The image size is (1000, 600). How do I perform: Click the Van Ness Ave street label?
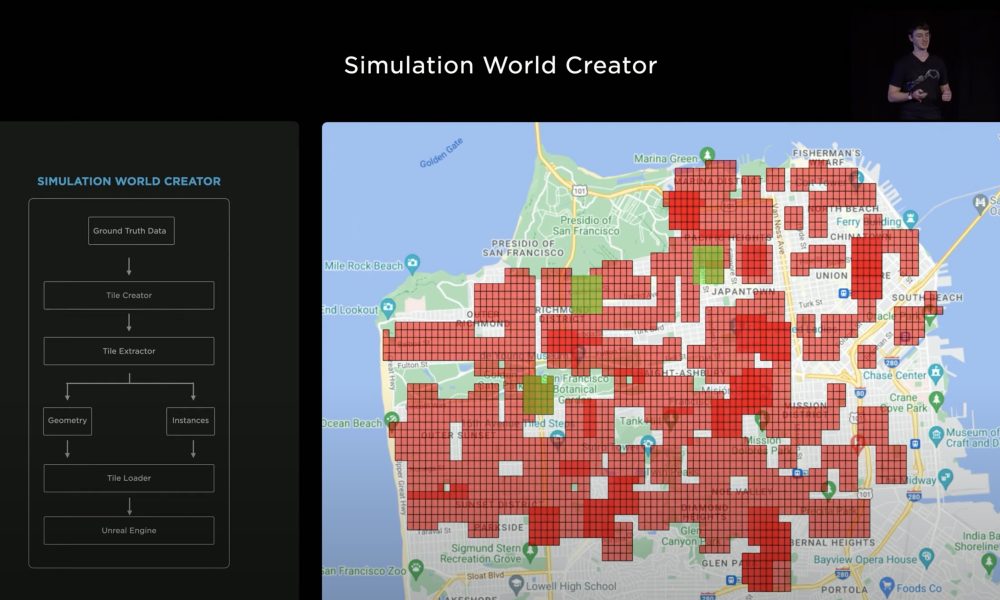point(778,228)
